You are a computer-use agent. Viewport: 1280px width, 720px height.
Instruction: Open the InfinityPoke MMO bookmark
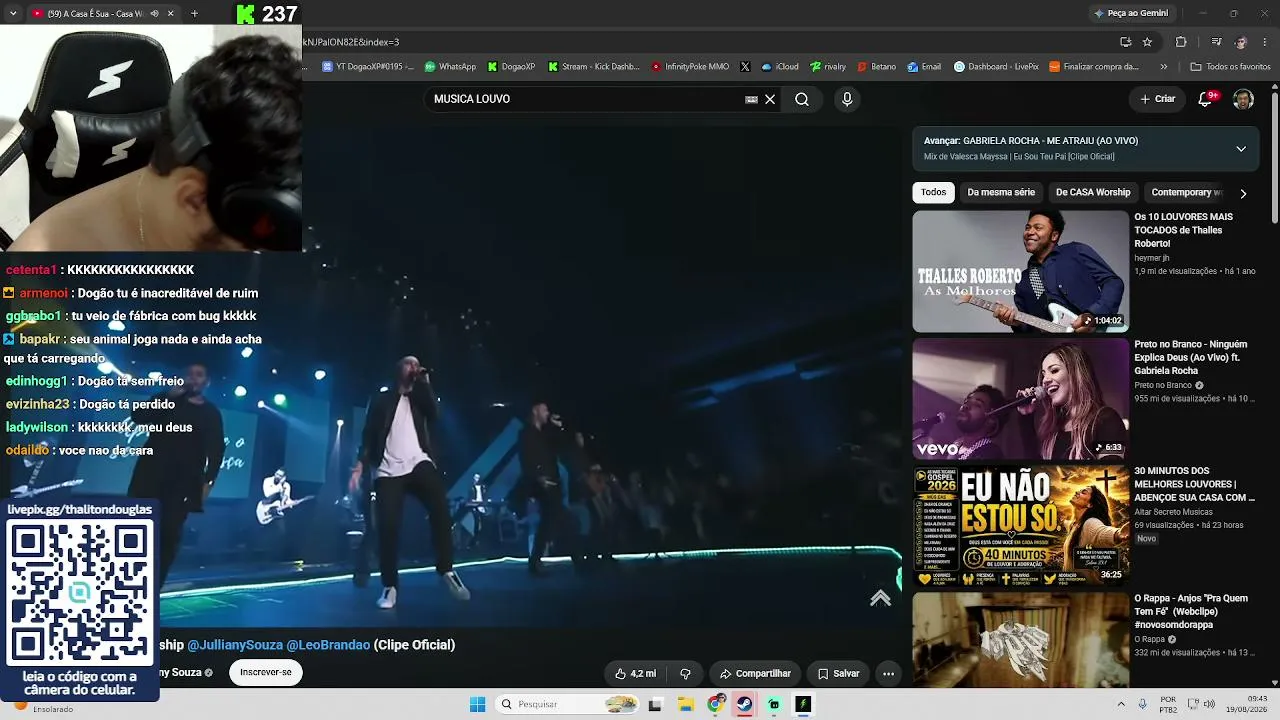click(690, 67)
